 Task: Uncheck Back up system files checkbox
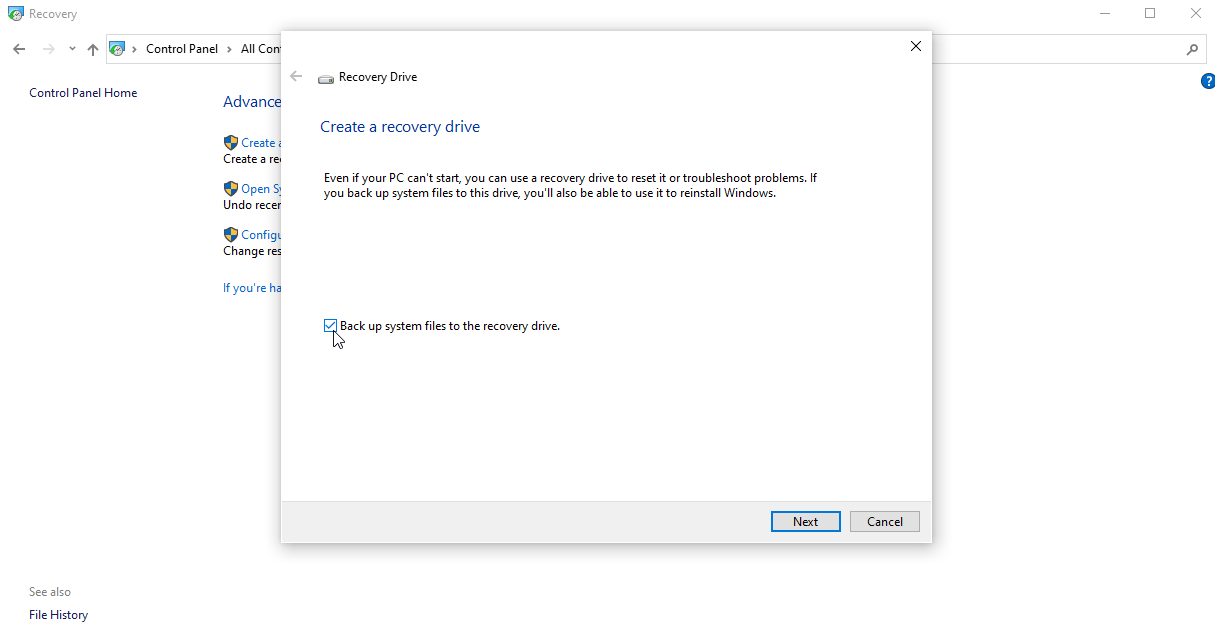point(330,326)
